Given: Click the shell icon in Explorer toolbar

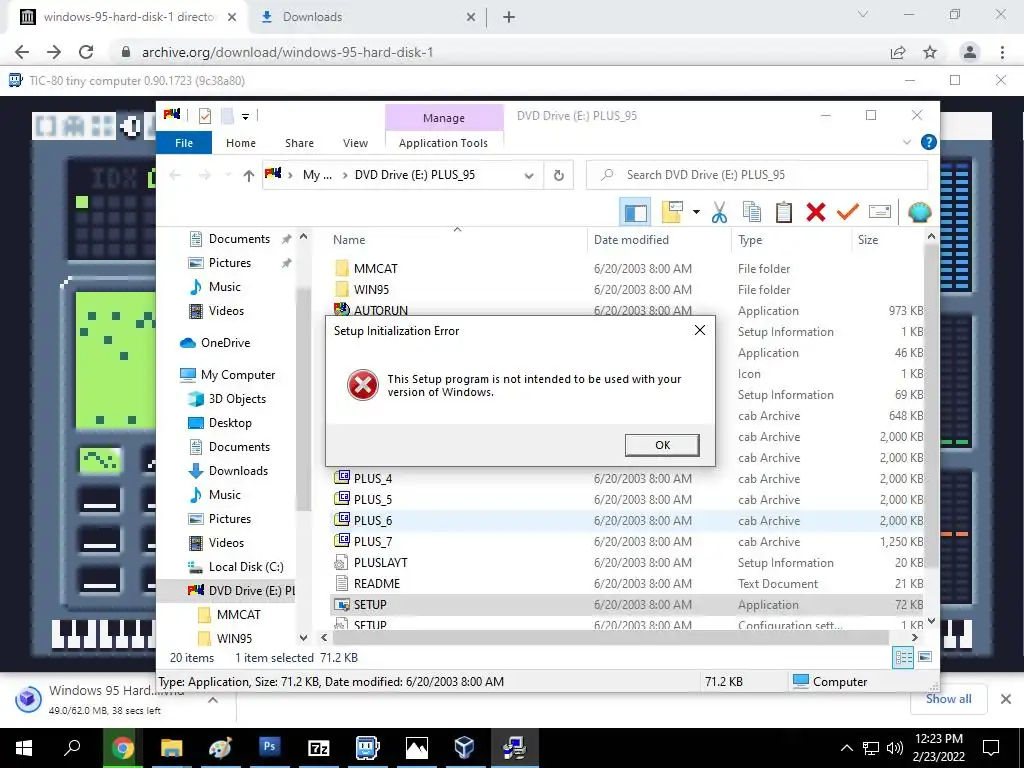Looking at the screenshot, I should click(x=920, y=212).
